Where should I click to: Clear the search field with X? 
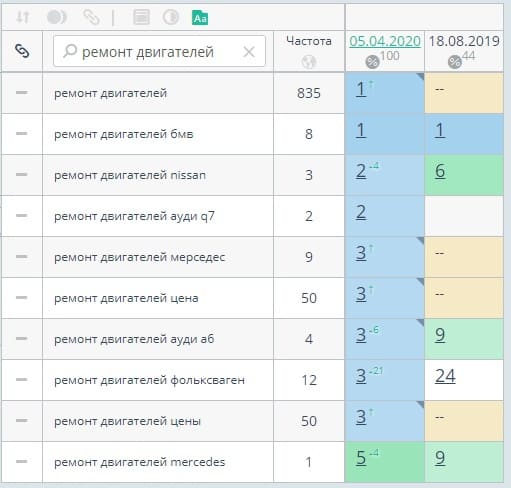coord(249,52)
